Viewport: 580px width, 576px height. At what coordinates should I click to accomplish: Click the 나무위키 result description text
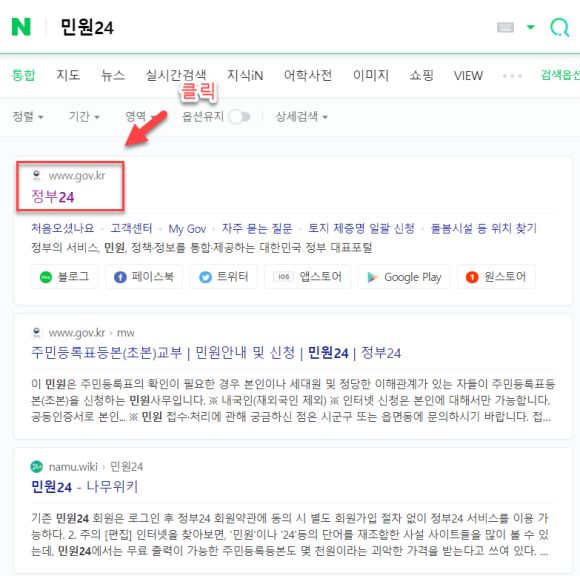coord(290,534)
